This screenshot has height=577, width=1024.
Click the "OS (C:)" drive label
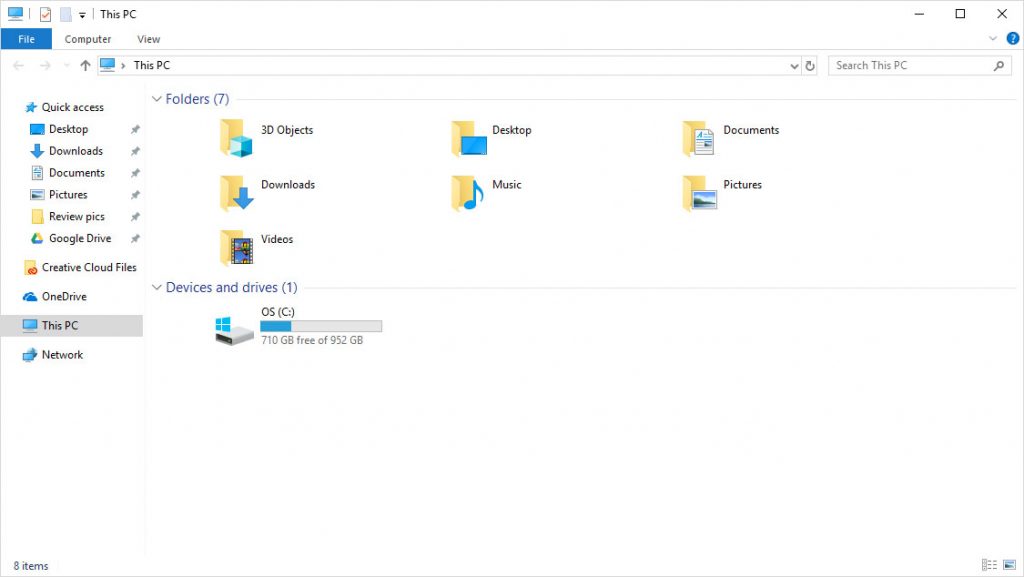click(x=278, y=312)
